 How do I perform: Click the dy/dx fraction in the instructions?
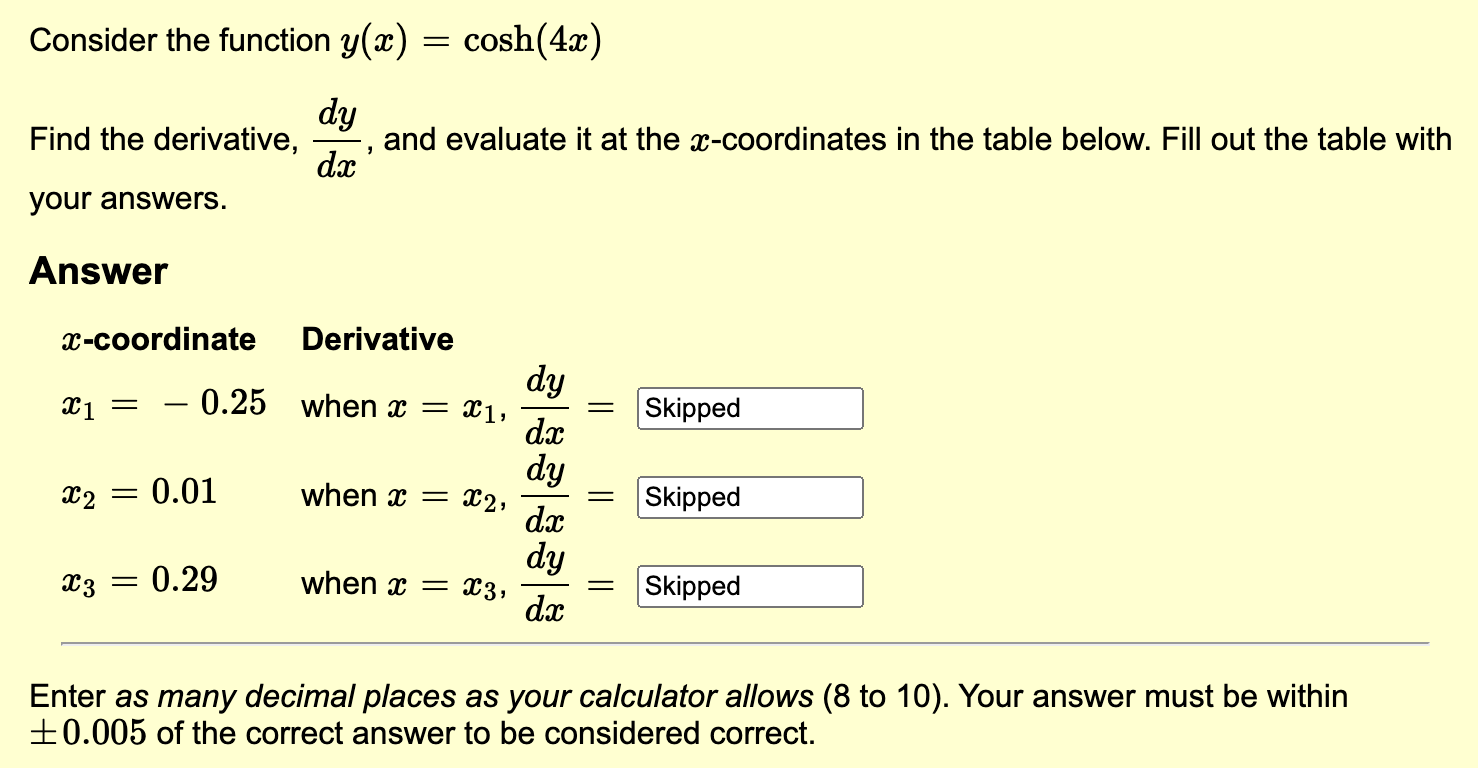pos(337,139)
